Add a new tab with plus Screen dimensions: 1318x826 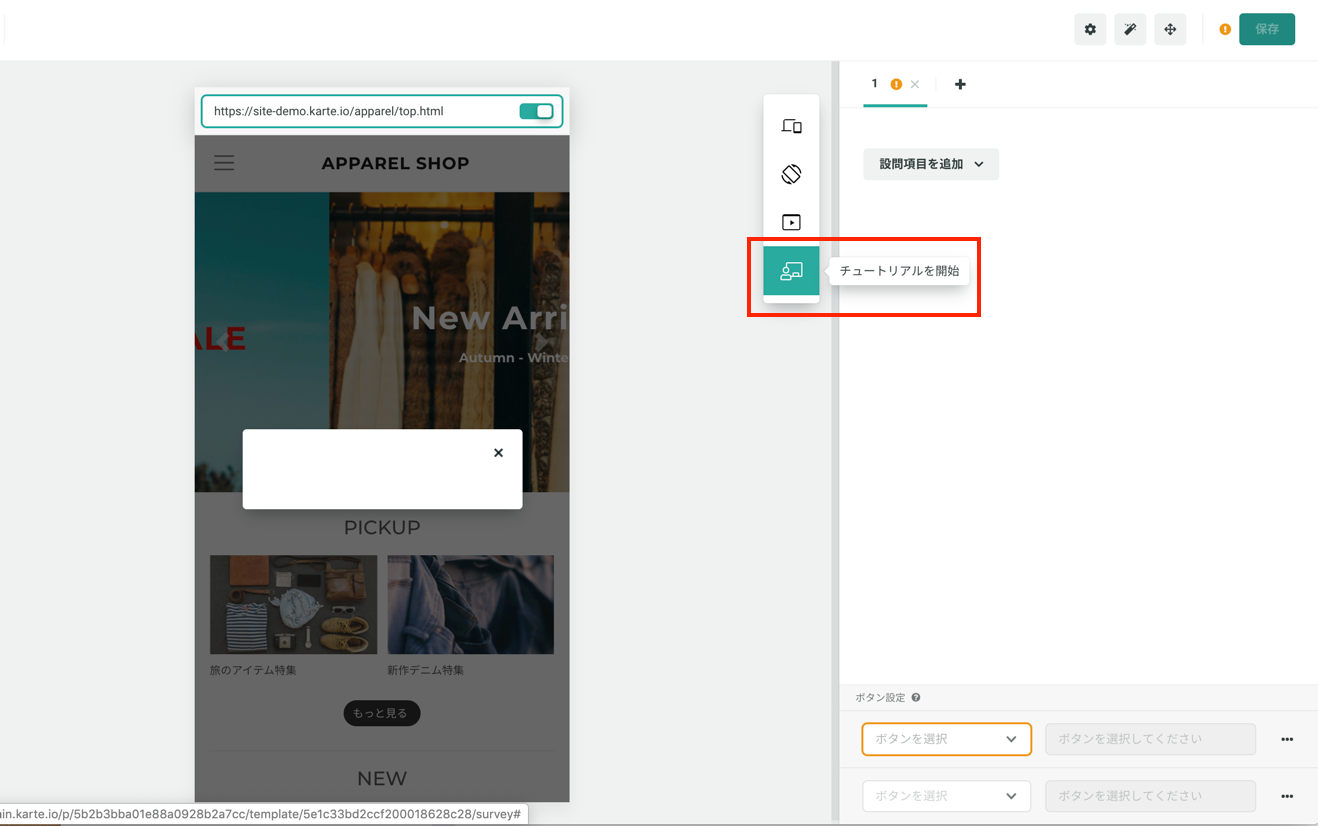(960, 85)
